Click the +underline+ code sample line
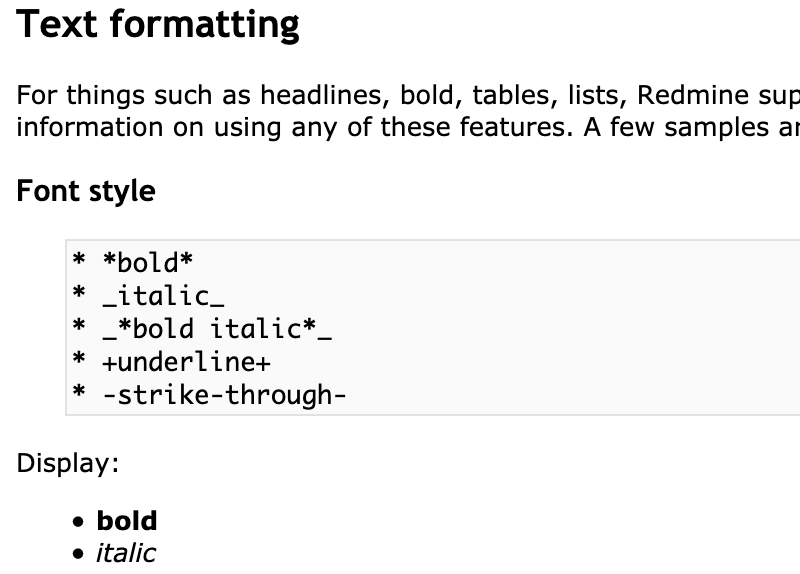The width and height of the screenshot is (800, 574). (171, 362)
